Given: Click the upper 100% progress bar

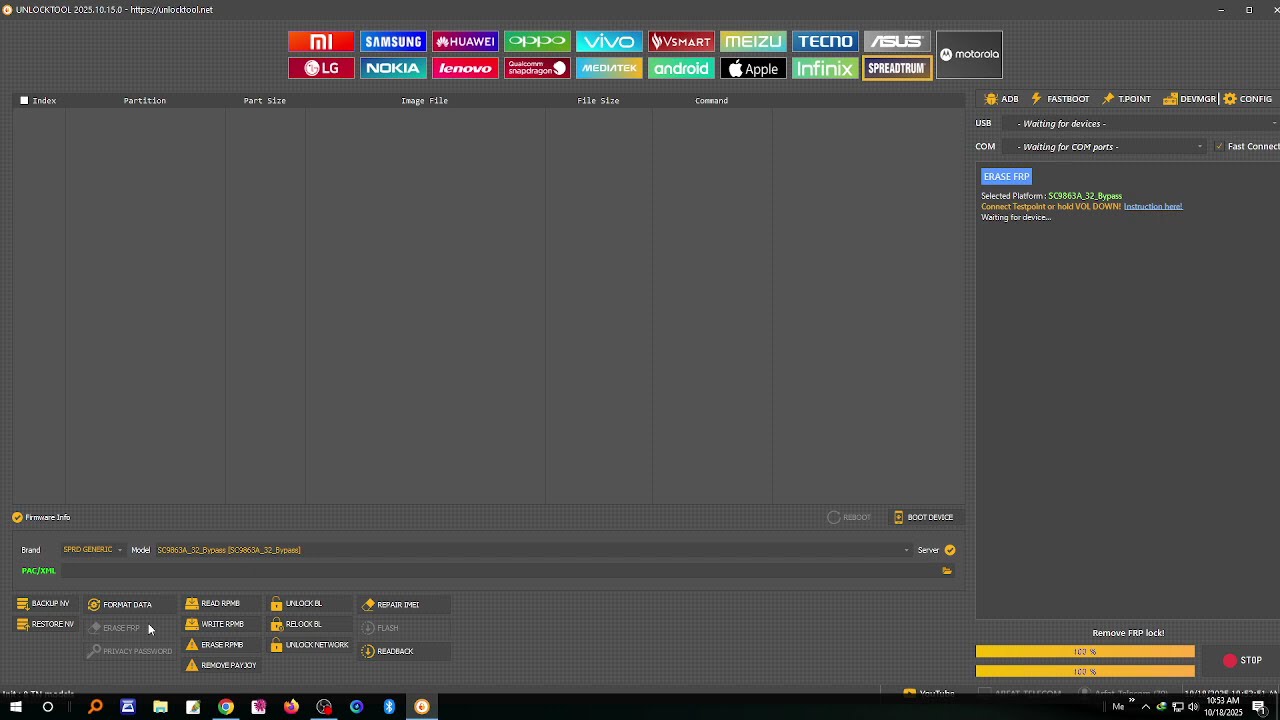Looking at the screenshot, I should click(1085, 652).
